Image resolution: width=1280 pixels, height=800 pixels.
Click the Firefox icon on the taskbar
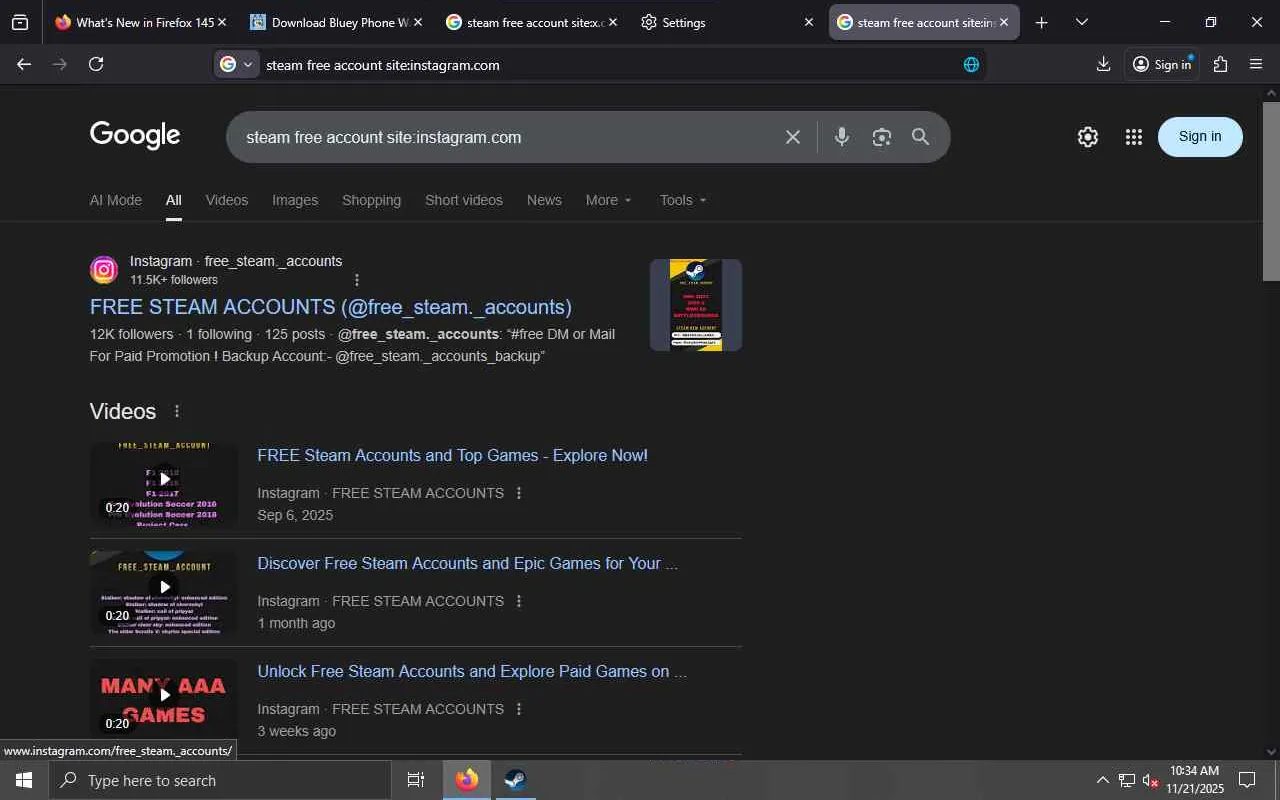coord(467,780)
